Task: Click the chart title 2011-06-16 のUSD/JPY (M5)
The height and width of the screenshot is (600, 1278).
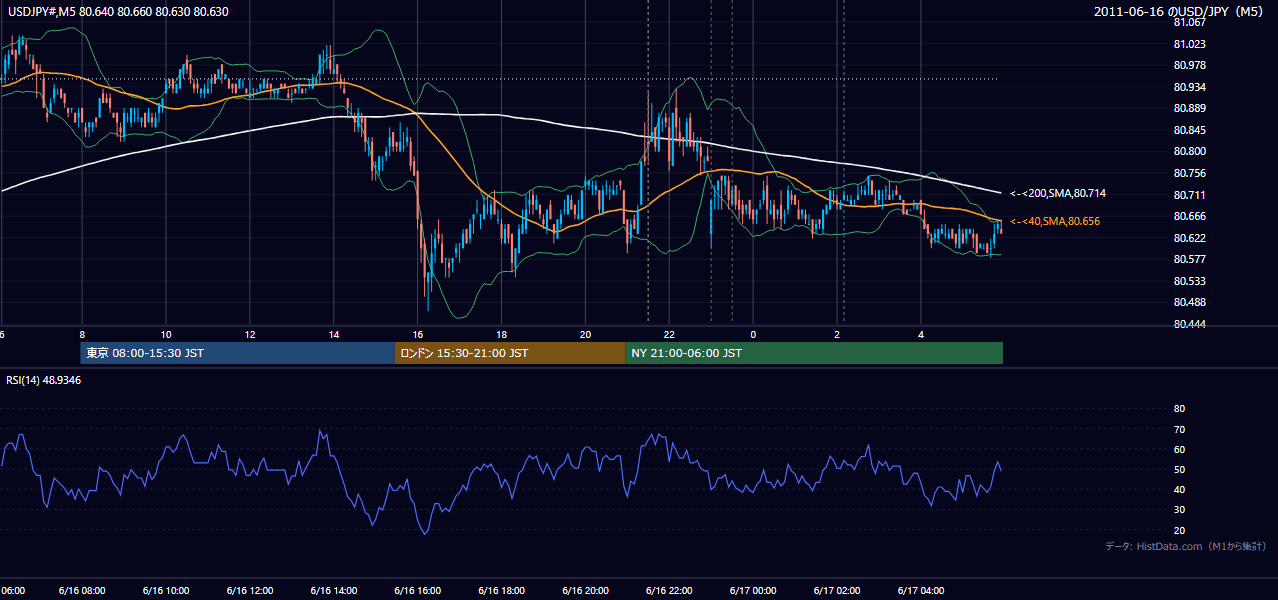Action: click(1180, 12)
